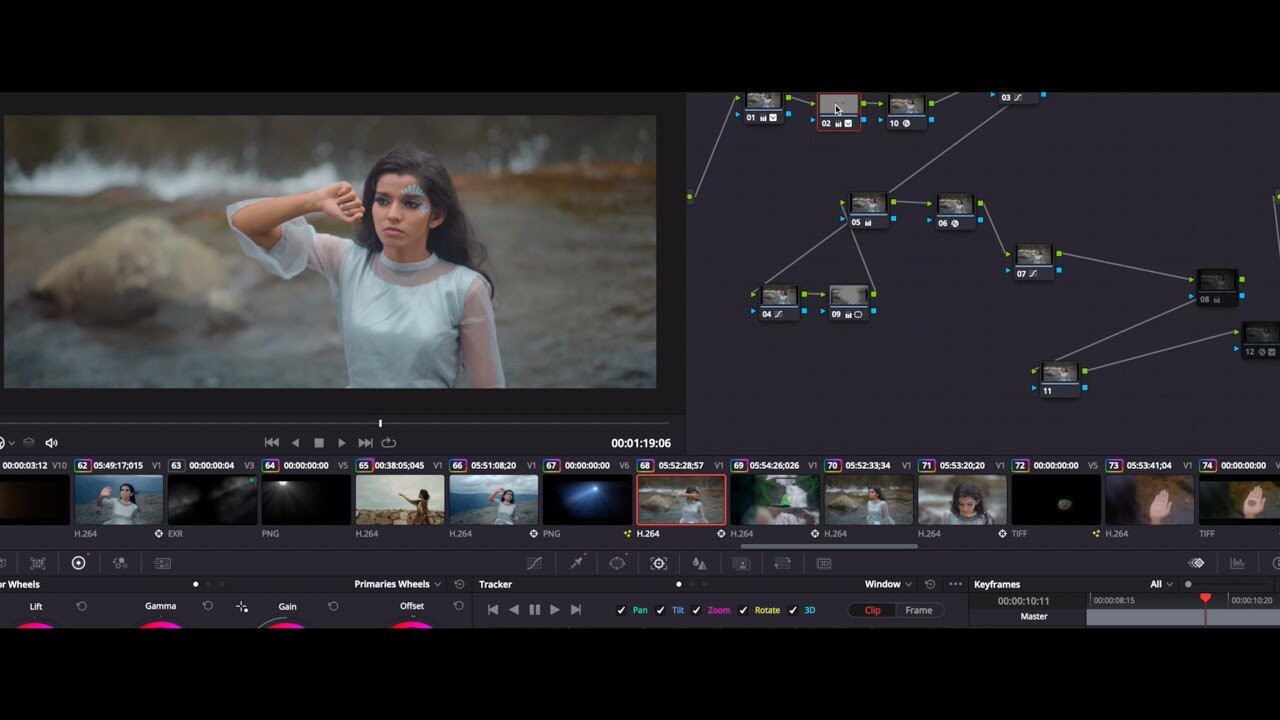Select the Clip mode in Tracker
The width and height of the screenshot is (1280, 720).
coord(872,610)
